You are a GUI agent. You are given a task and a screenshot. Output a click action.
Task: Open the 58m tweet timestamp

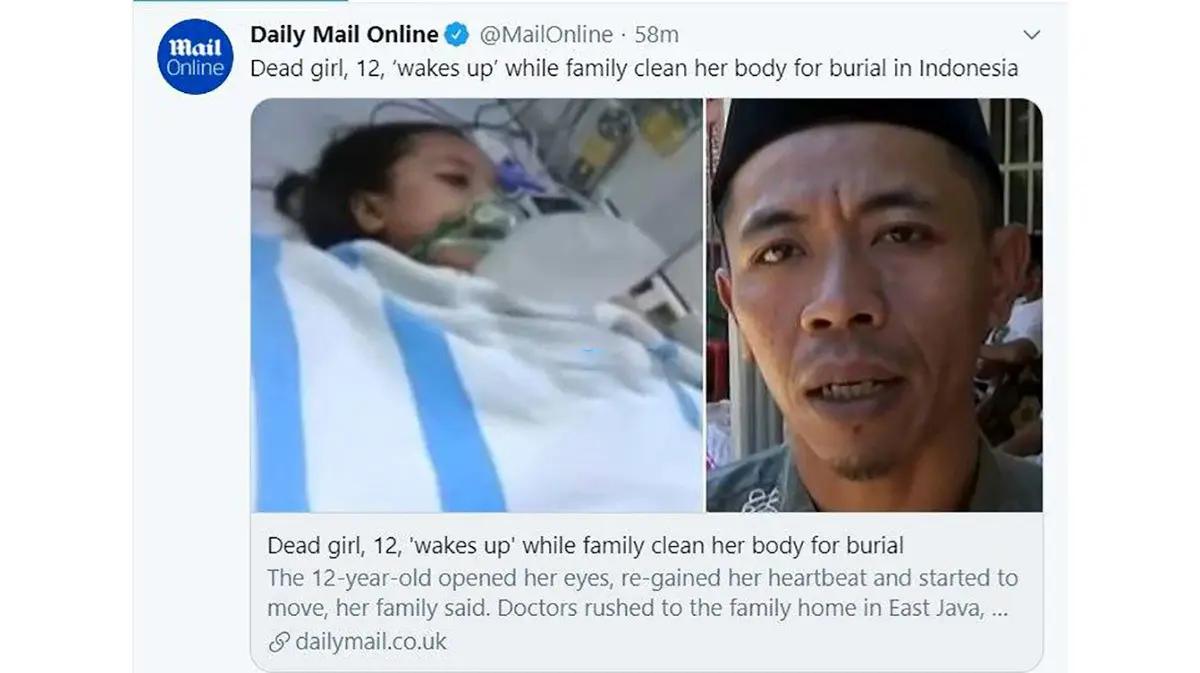(656, 35)
